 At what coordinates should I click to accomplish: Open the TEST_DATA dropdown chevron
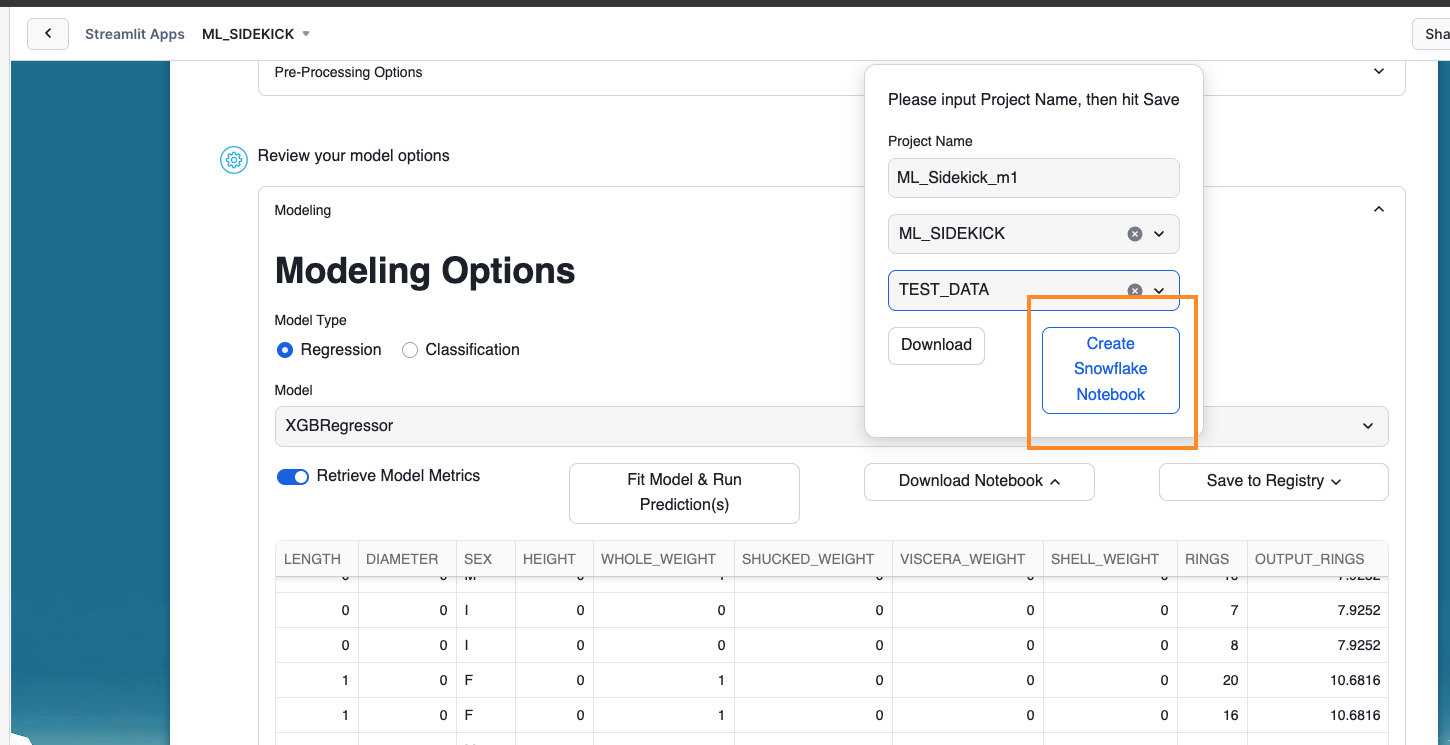click(1159, 290)
